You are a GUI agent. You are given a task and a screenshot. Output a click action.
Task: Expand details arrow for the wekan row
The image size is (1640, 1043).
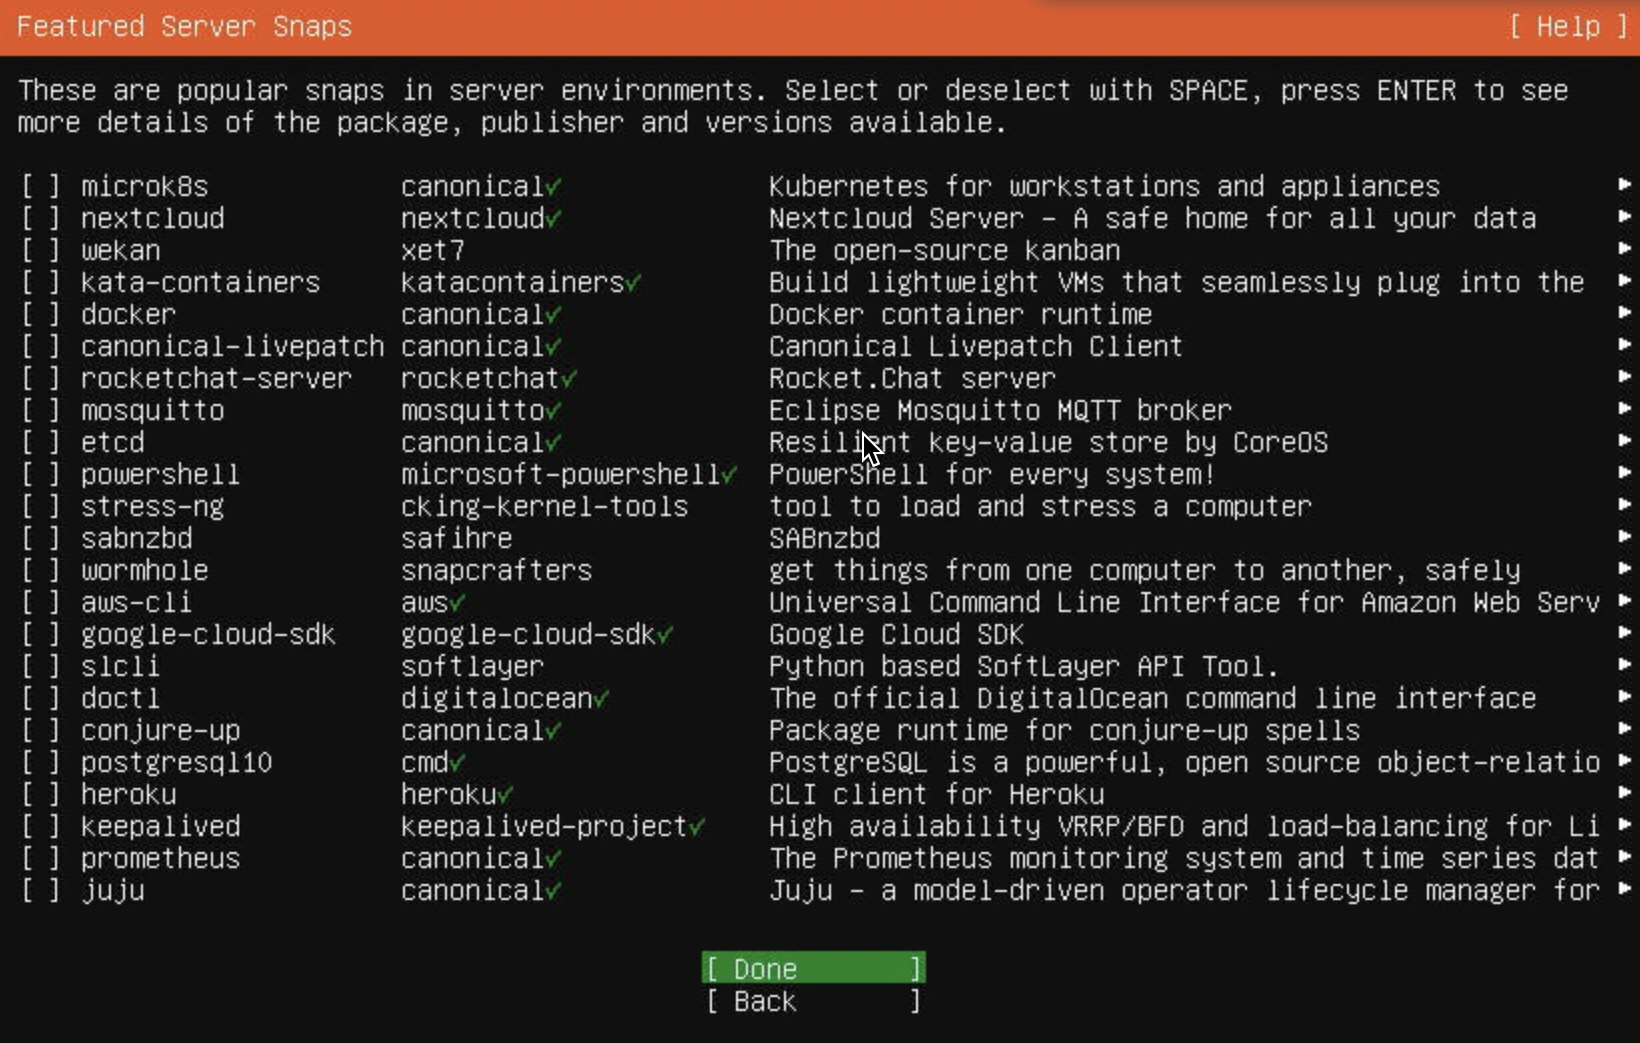1624,249
